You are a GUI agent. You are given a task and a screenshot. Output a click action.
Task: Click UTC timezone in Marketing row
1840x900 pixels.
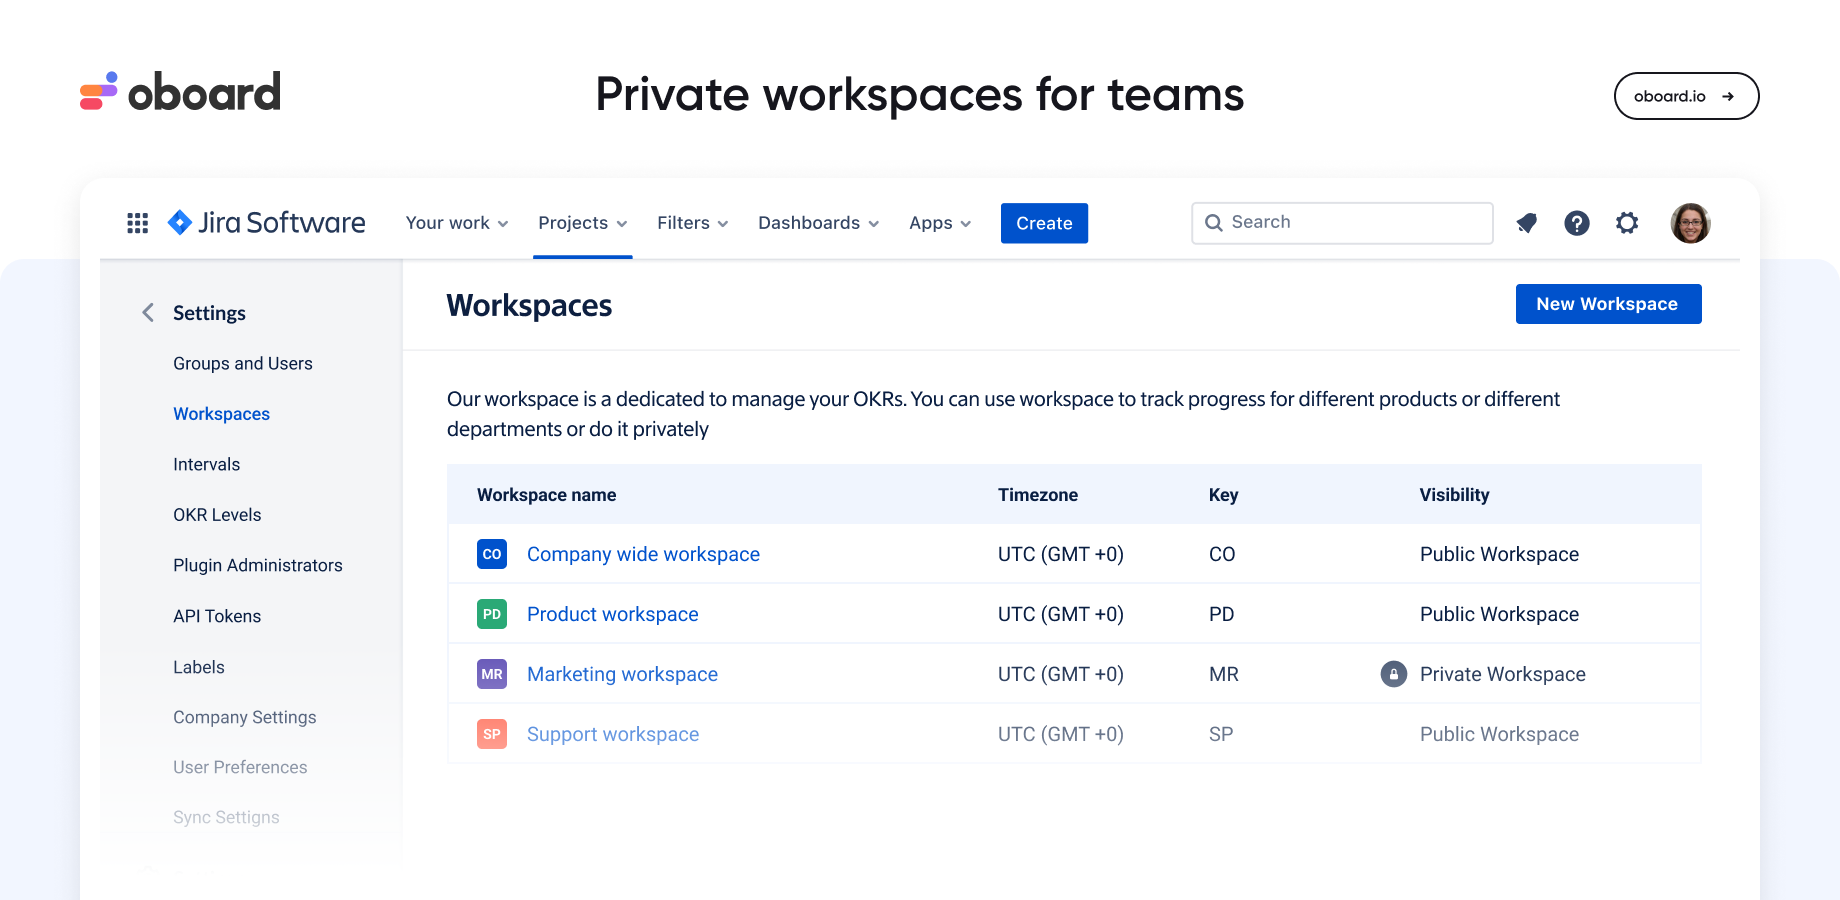click(1061, 674)
